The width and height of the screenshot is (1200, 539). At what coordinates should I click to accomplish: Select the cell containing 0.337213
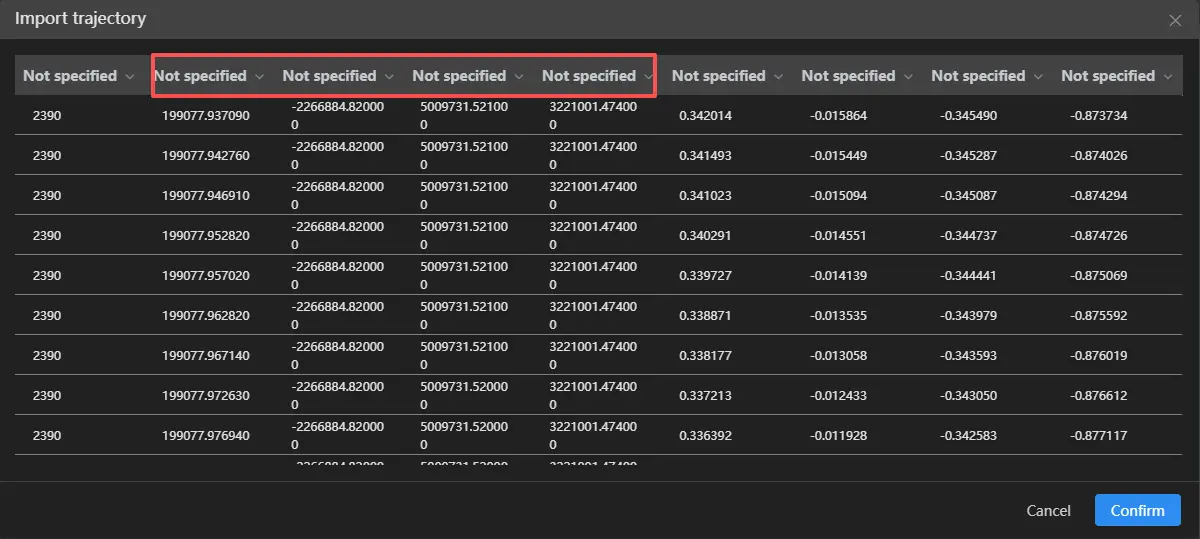click(705, 396)
